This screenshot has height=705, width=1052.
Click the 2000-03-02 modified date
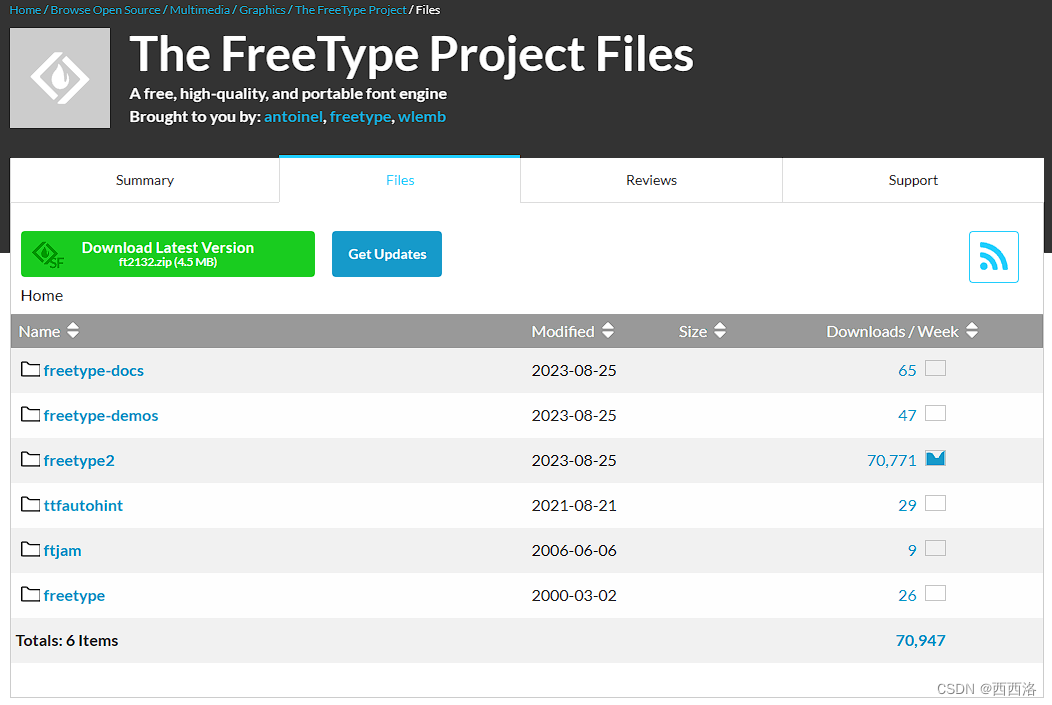574,595
